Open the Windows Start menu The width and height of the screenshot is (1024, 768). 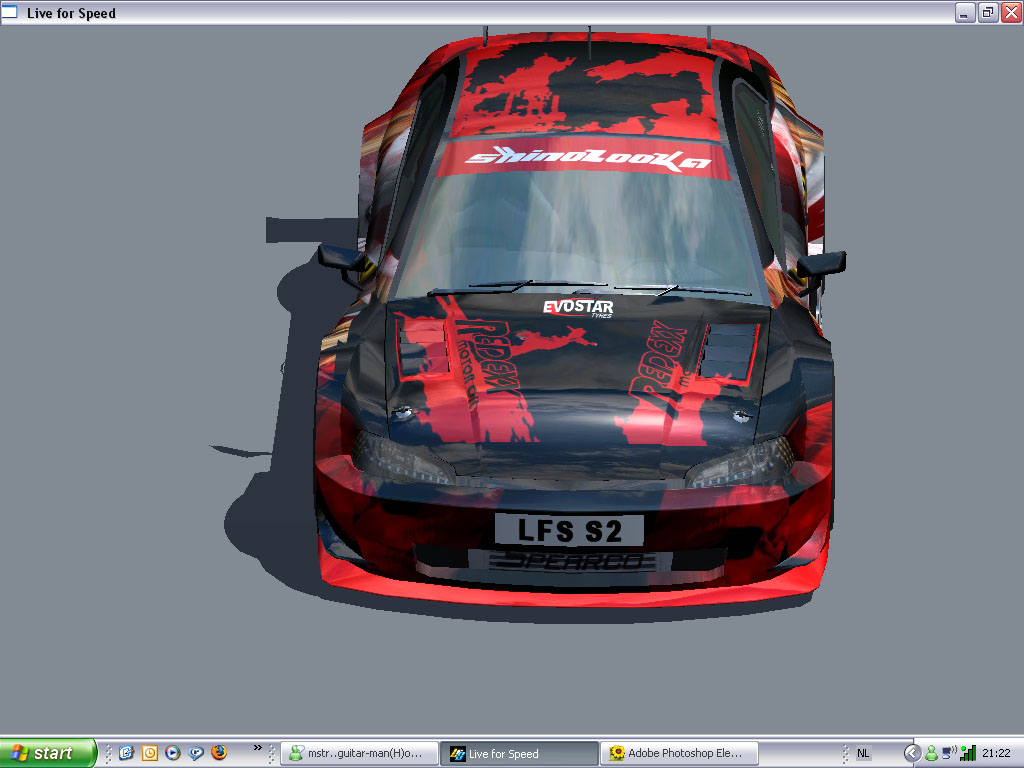click(48, 753)
